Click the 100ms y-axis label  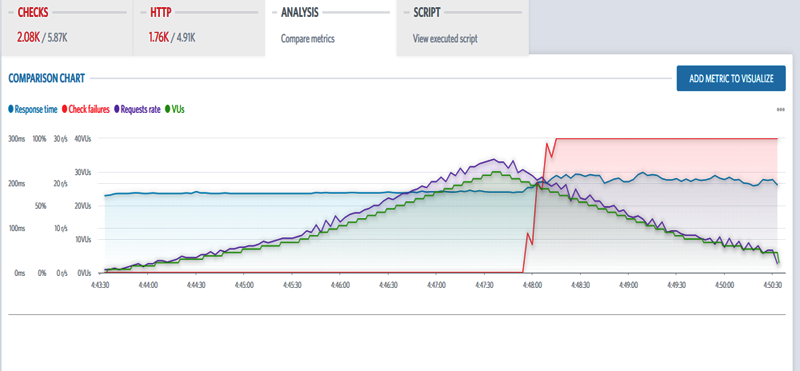[17, 229]
